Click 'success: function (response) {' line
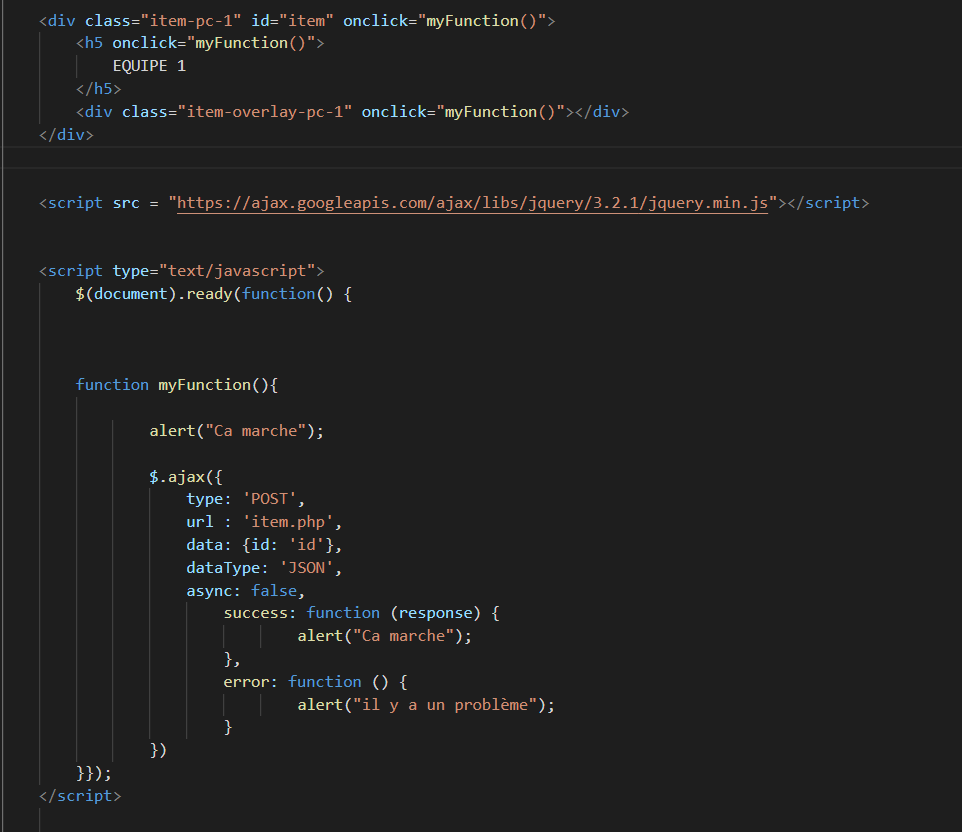The width and height of the screenshot is (962, 832). [x=361, y=613]
